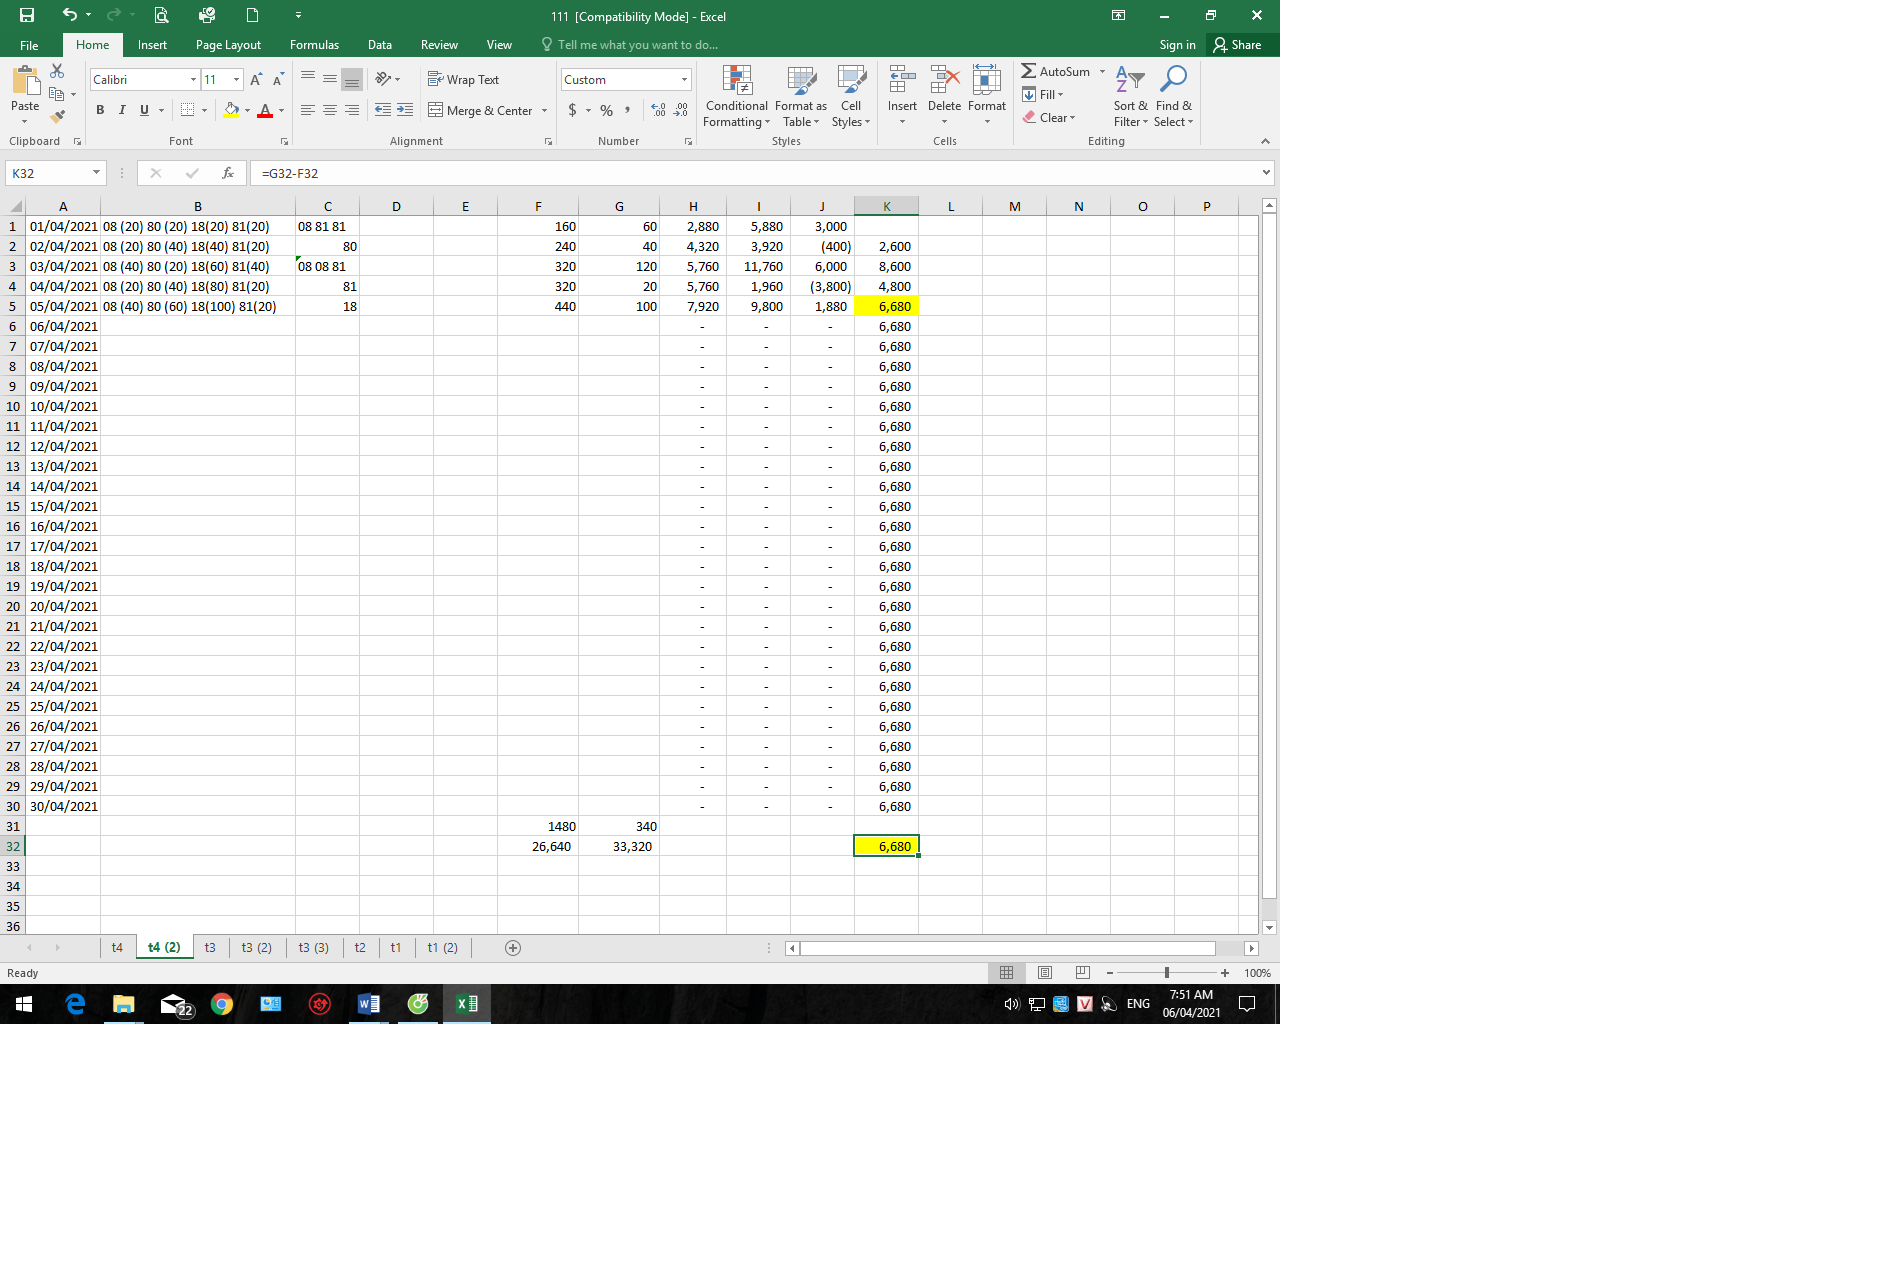Expand the Name Box dropdown arrow
This screenshot has width=1902, height=1280.
click(x=96, y=173)
